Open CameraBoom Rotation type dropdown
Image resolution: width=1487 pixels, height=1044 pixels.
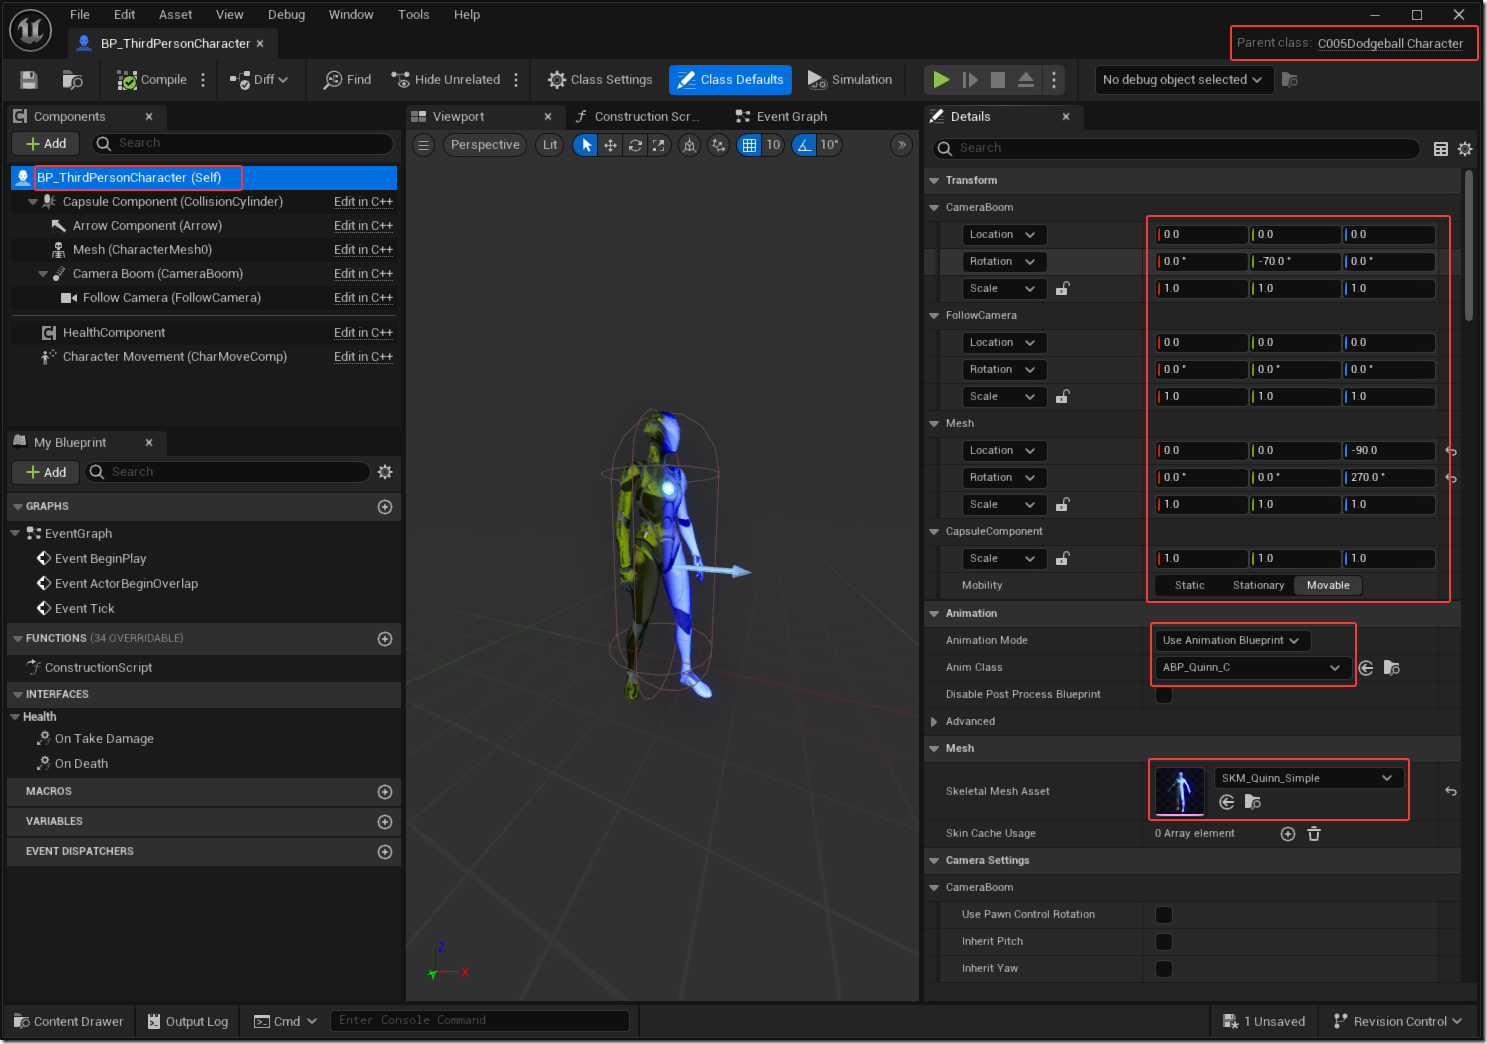coord(1003,262)
